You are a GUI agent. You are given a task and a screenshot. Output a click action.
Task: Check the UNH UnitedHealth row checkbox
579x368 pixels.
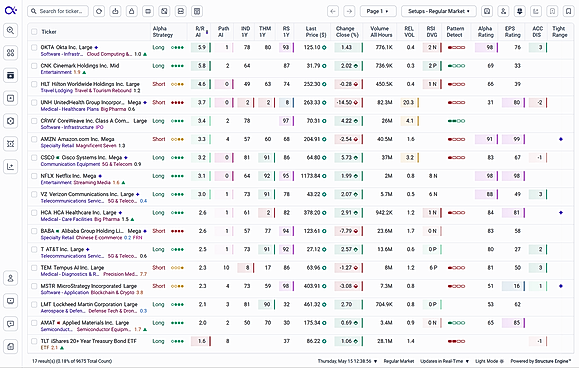[34, 102]
